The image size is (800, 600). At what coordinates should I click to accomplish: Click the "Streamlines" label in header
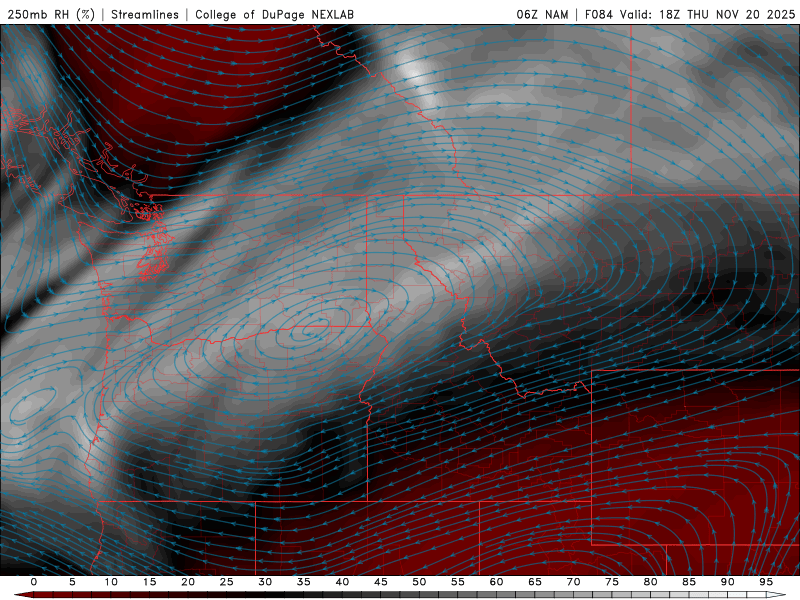pos(145,14)
